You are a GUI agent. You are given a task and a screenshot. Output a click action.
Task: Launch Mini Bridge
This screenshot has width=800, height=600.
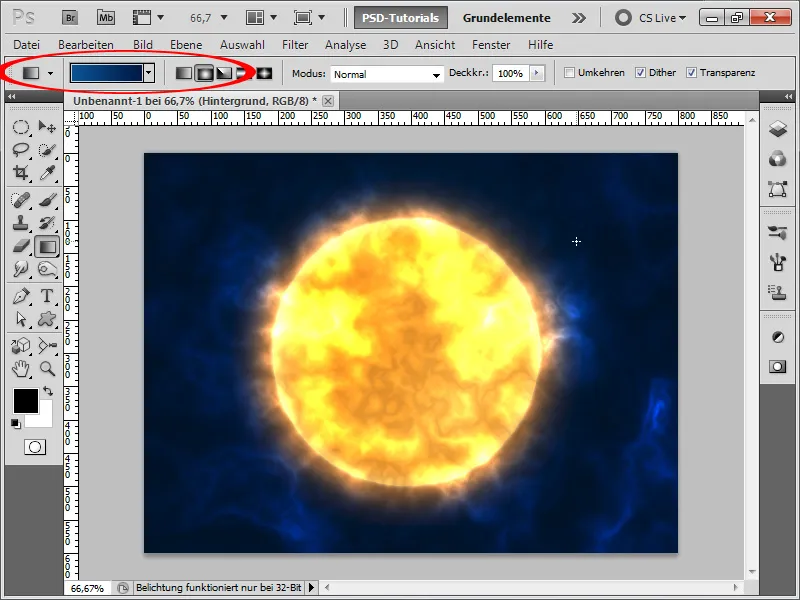click(106, 18)
